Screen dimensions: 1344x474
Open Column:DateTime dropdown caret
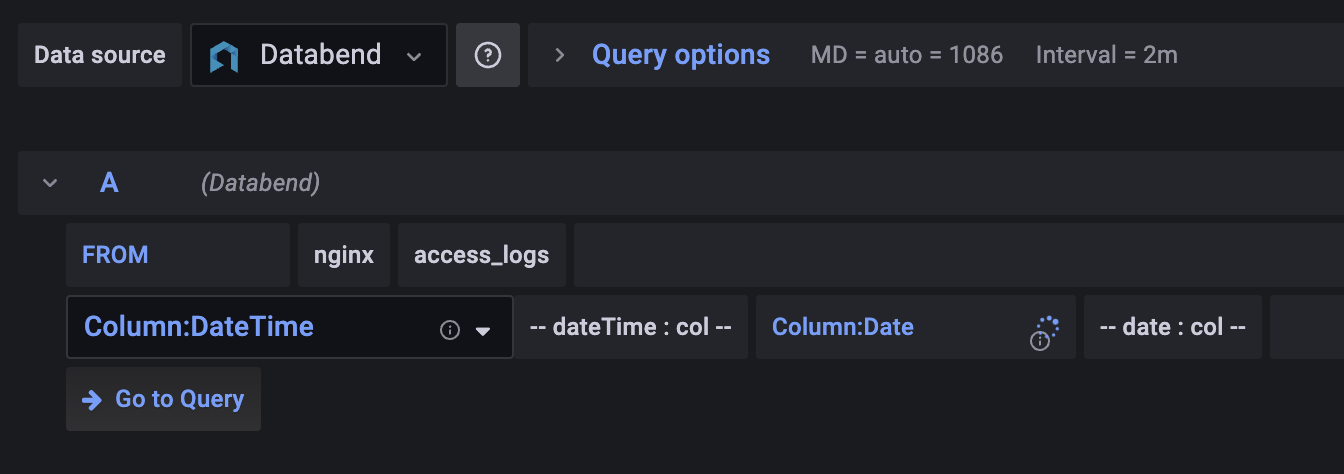pyautogui.click(x=483, y=331)
